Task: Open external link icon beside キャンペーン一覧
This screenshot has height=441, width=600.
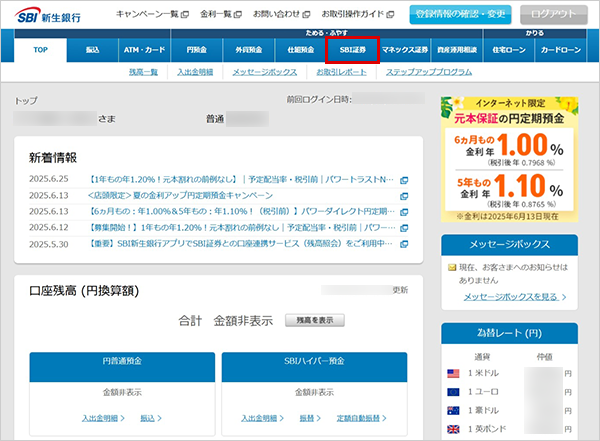Action: click(x=185, y=15)
